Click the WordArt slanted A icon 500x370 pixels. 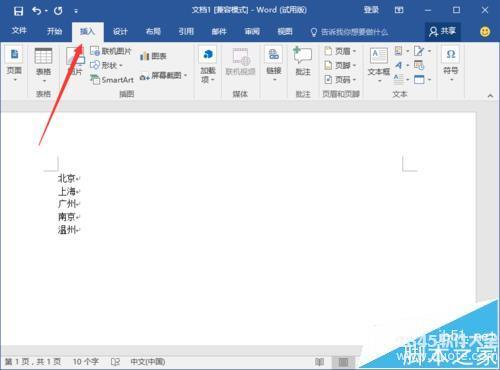[x=398, y=65]
